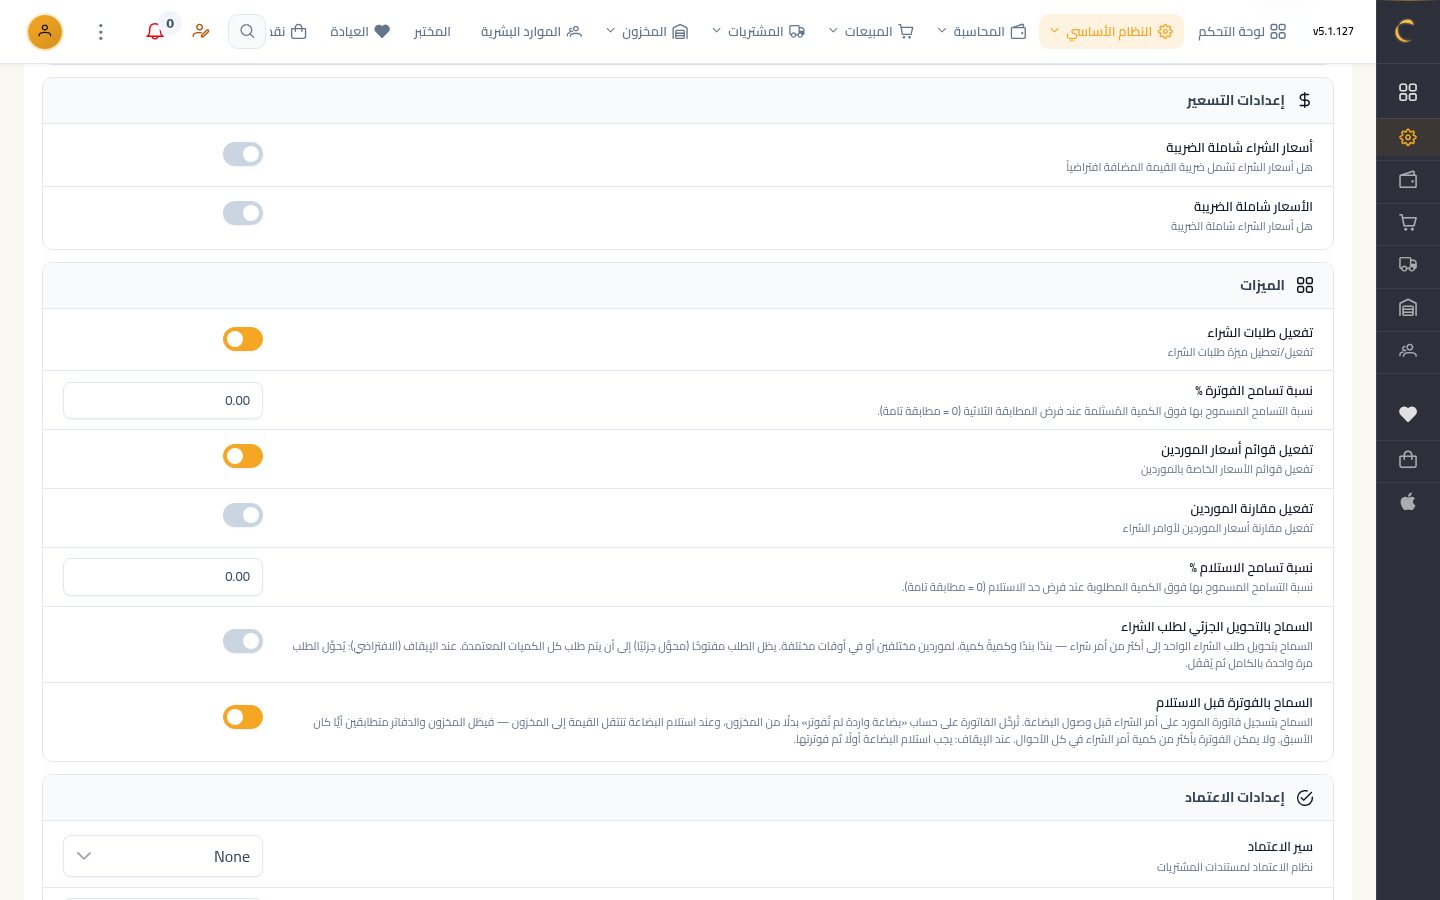This screenshot has height=900, width=1440.
Task: Enable تفعيل مقارنة الموردين switch
Action: pyautogui.click(x=243, y=515)
